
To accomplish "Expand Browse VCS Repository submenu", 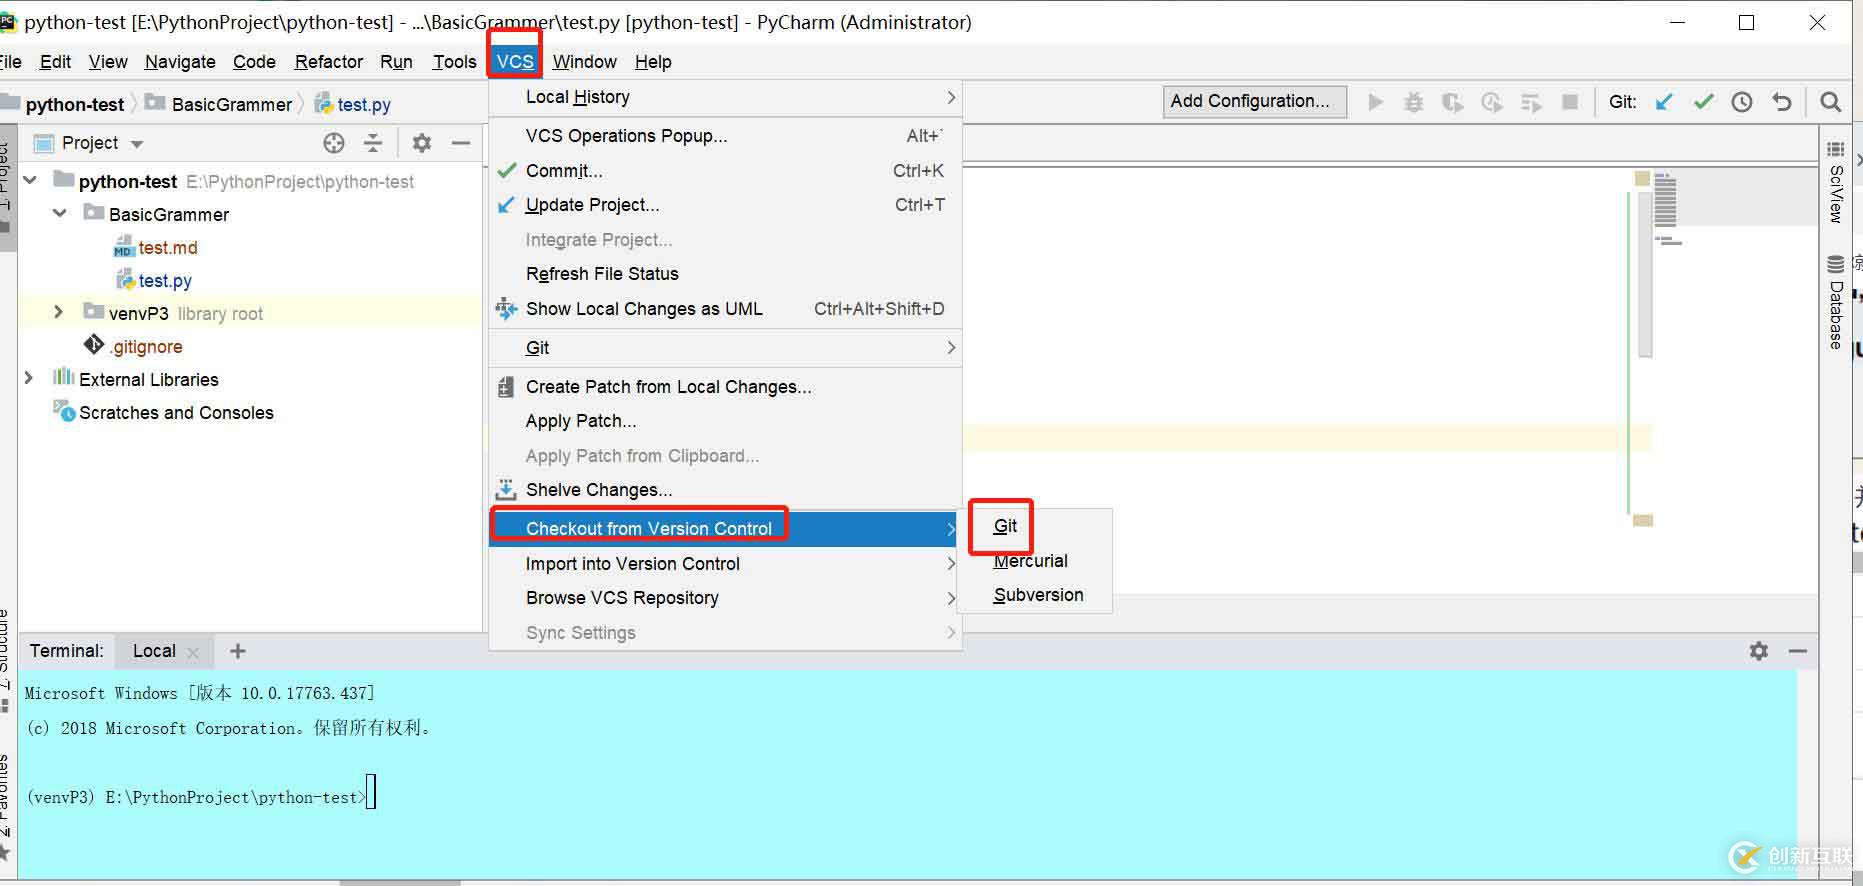I will point(725,598).
